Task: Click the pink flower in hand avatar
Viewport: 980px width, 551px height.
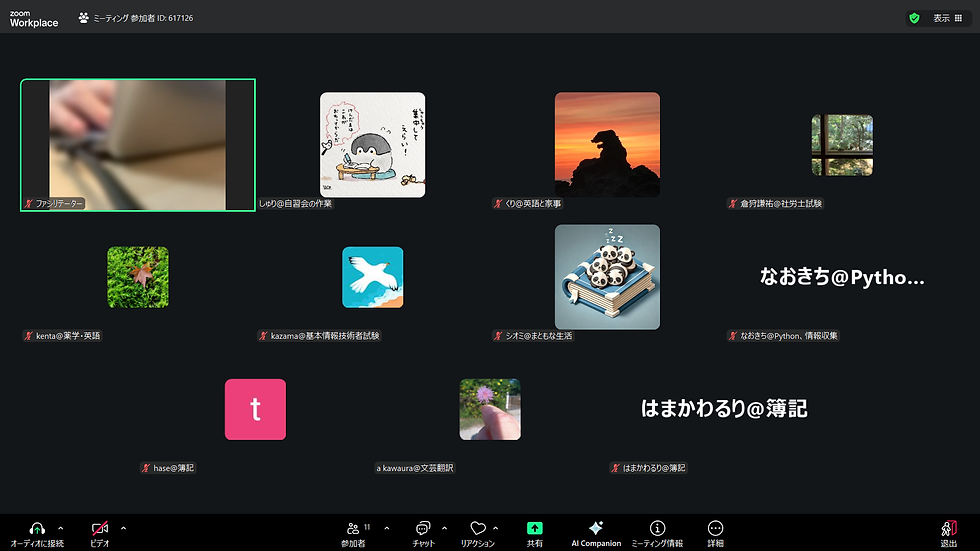Action: coord(490,409)
